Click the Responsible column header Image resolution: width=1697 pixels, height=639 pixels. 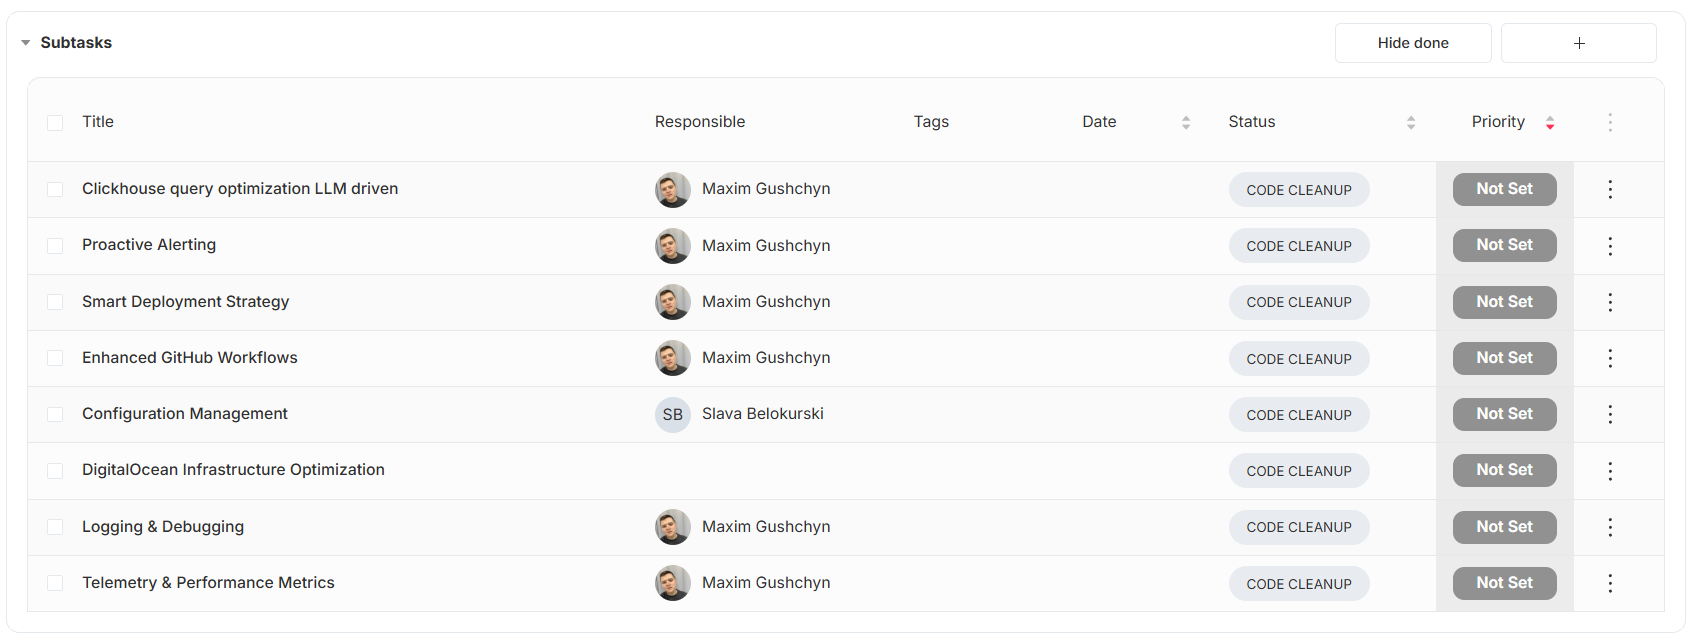(700, 122)
